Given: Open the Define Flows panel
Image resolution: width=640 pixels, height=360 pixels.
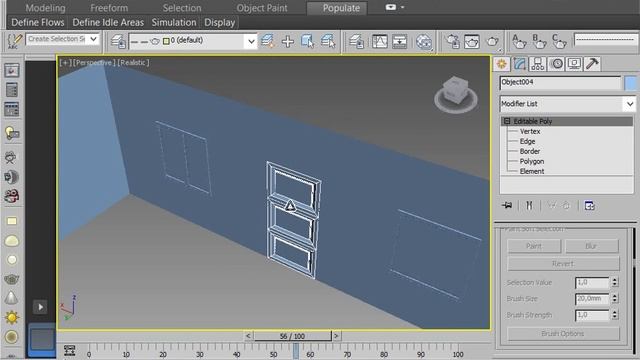Looking at the screenshot, I should tap(38, 22).
